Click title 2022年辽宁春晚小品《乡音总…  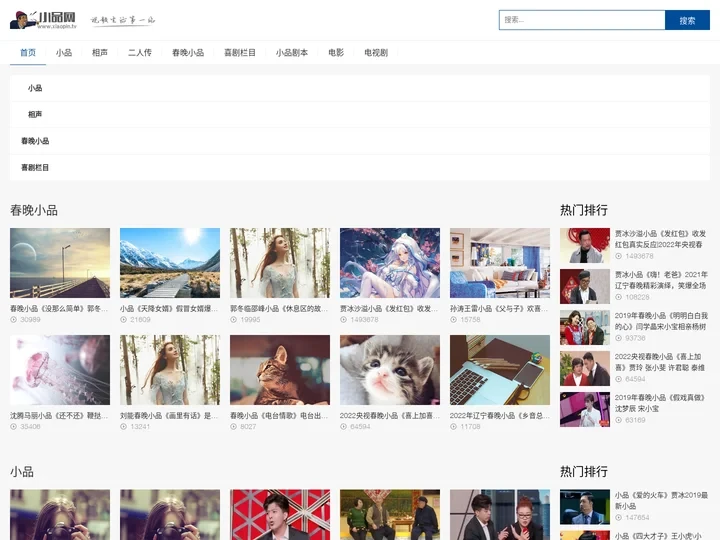click(500, 416)
